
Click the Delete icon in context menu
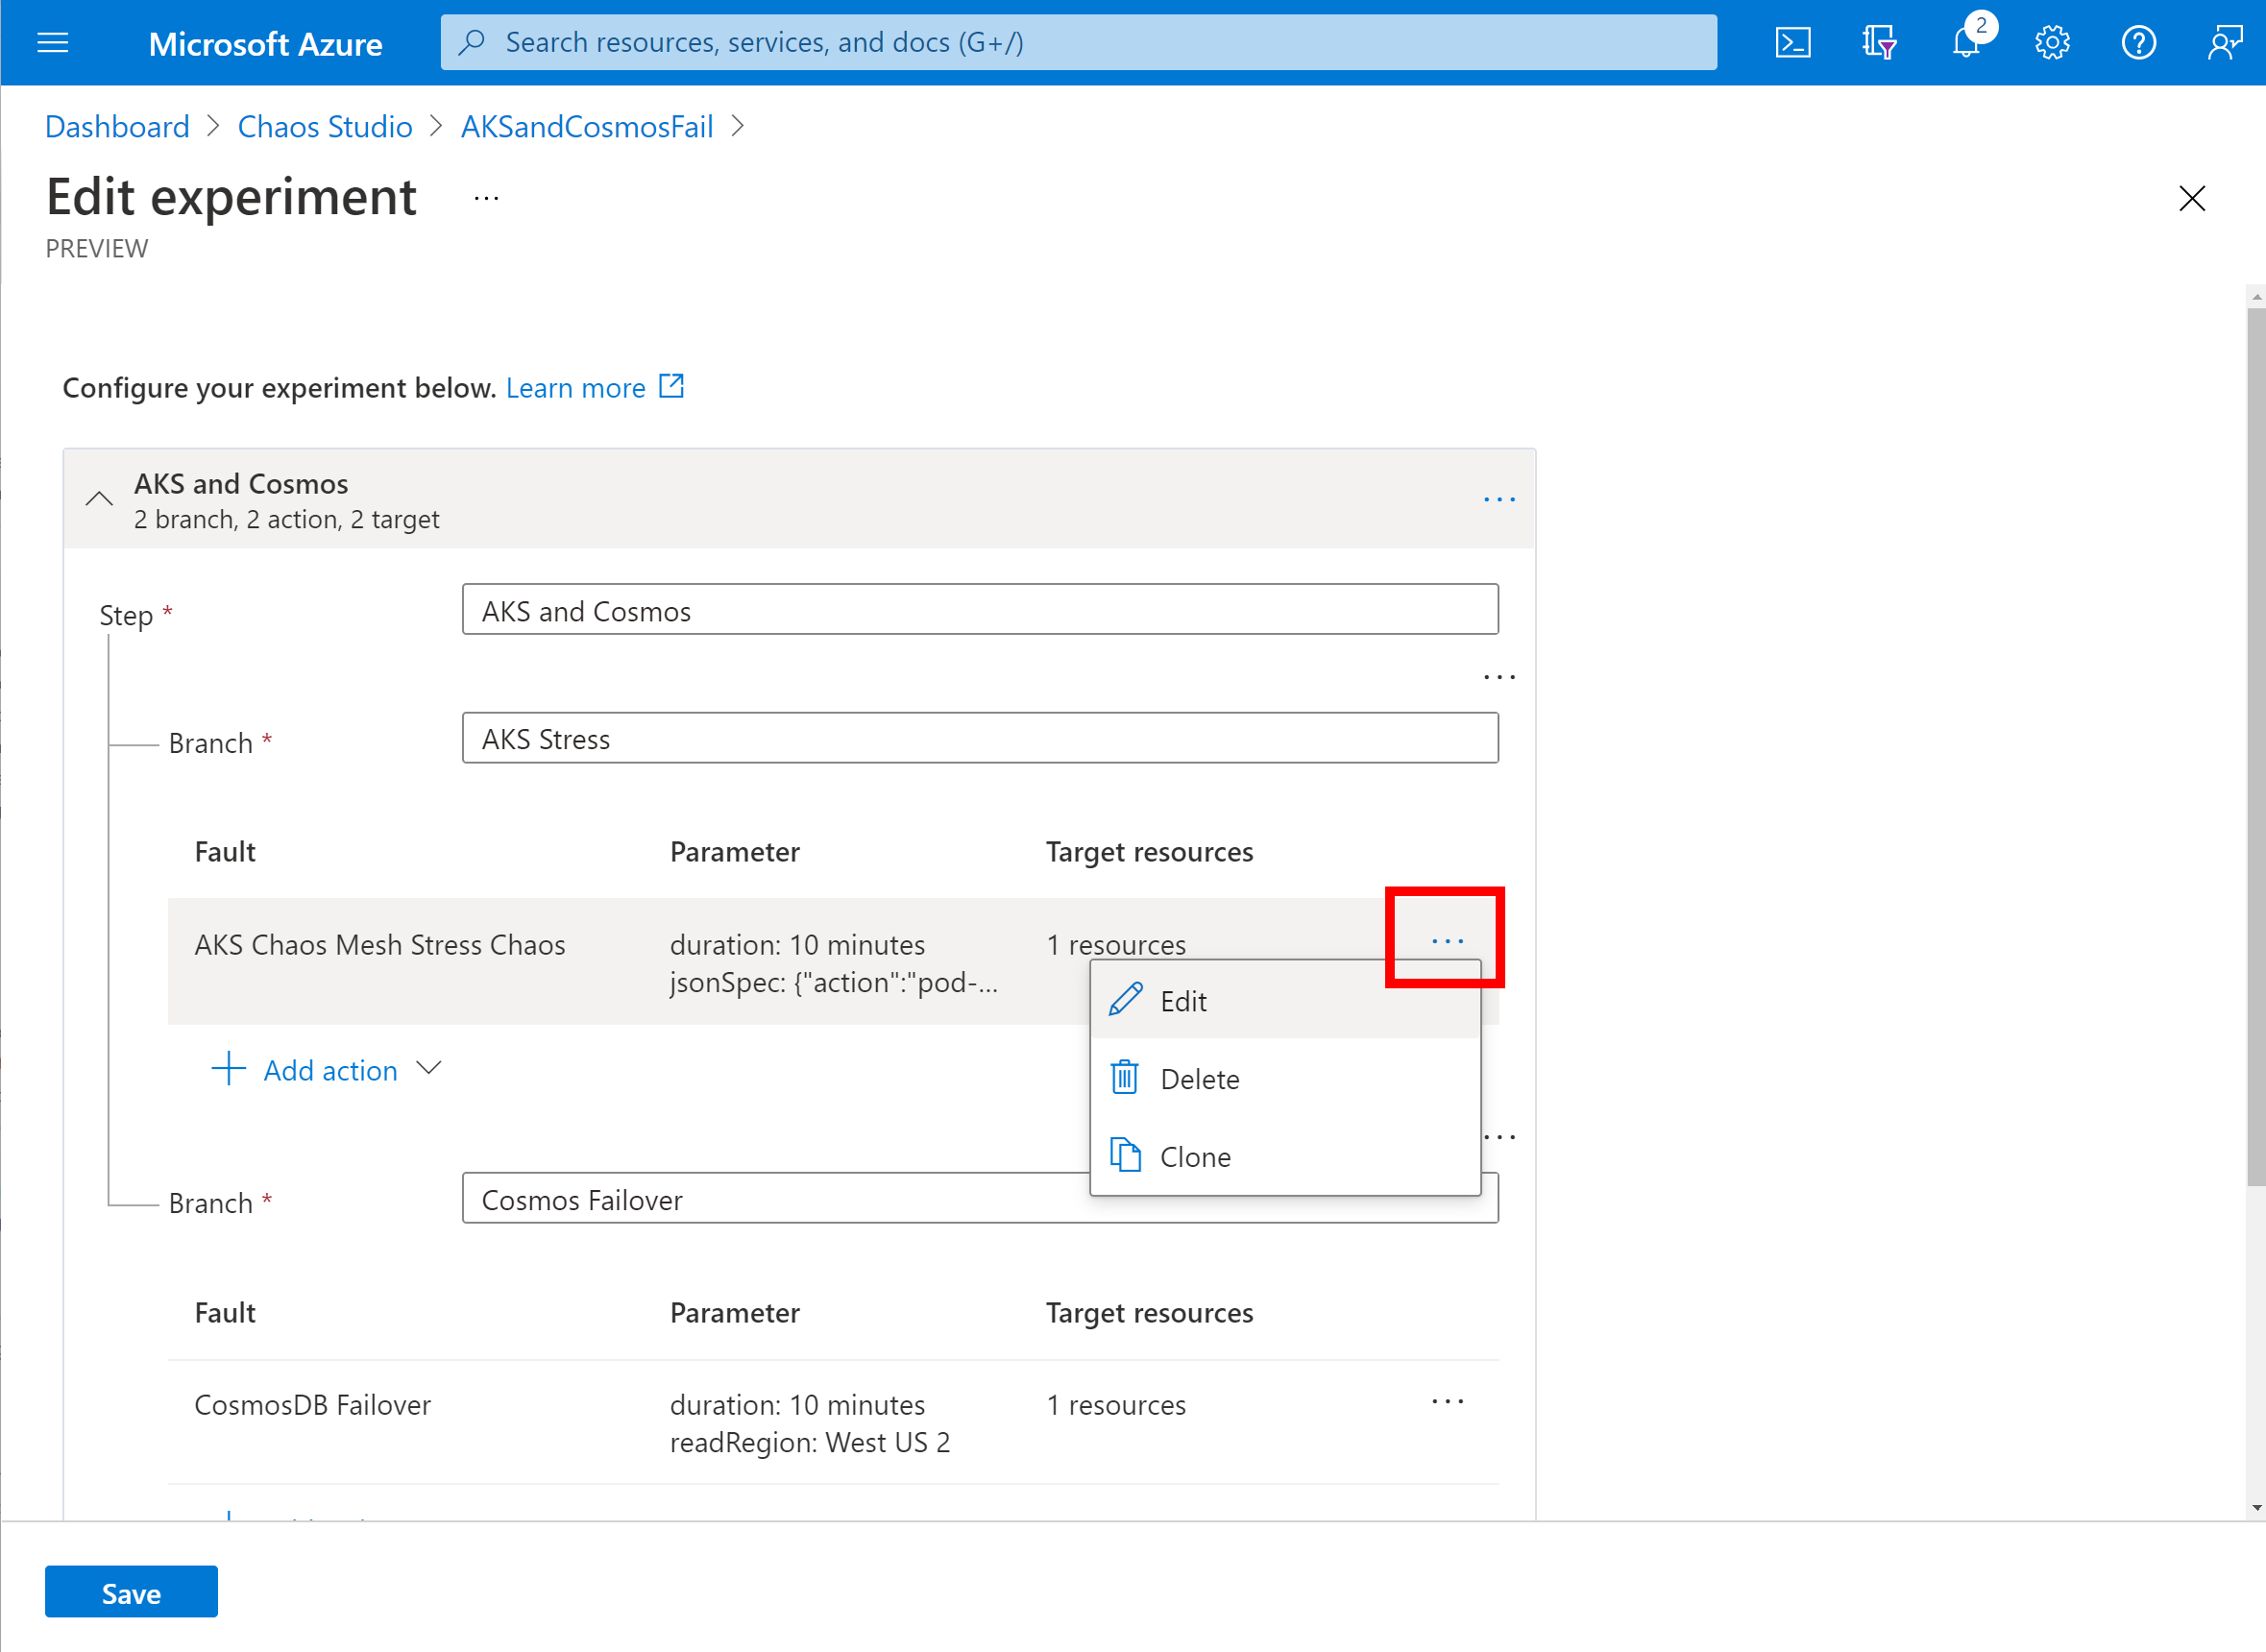(x=1126, y=1079)
